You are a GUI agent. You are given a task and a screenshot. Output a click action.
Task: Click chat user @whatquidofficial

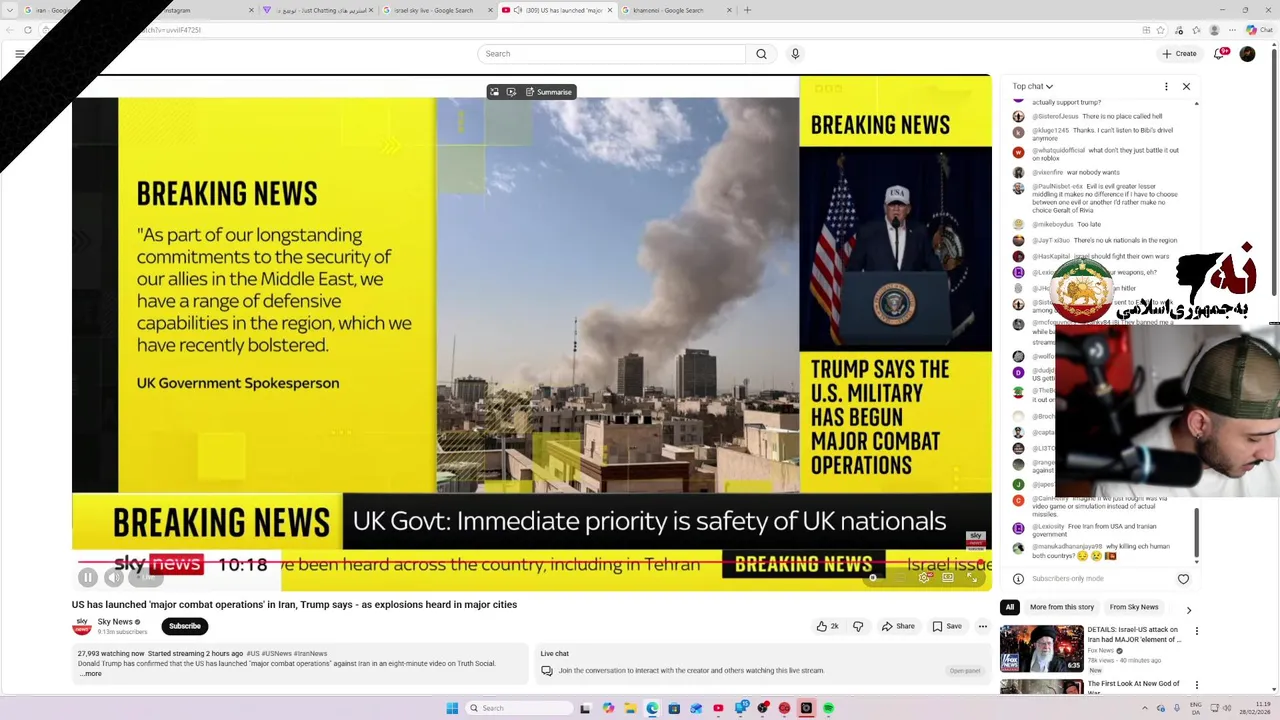coord(1058,151)
